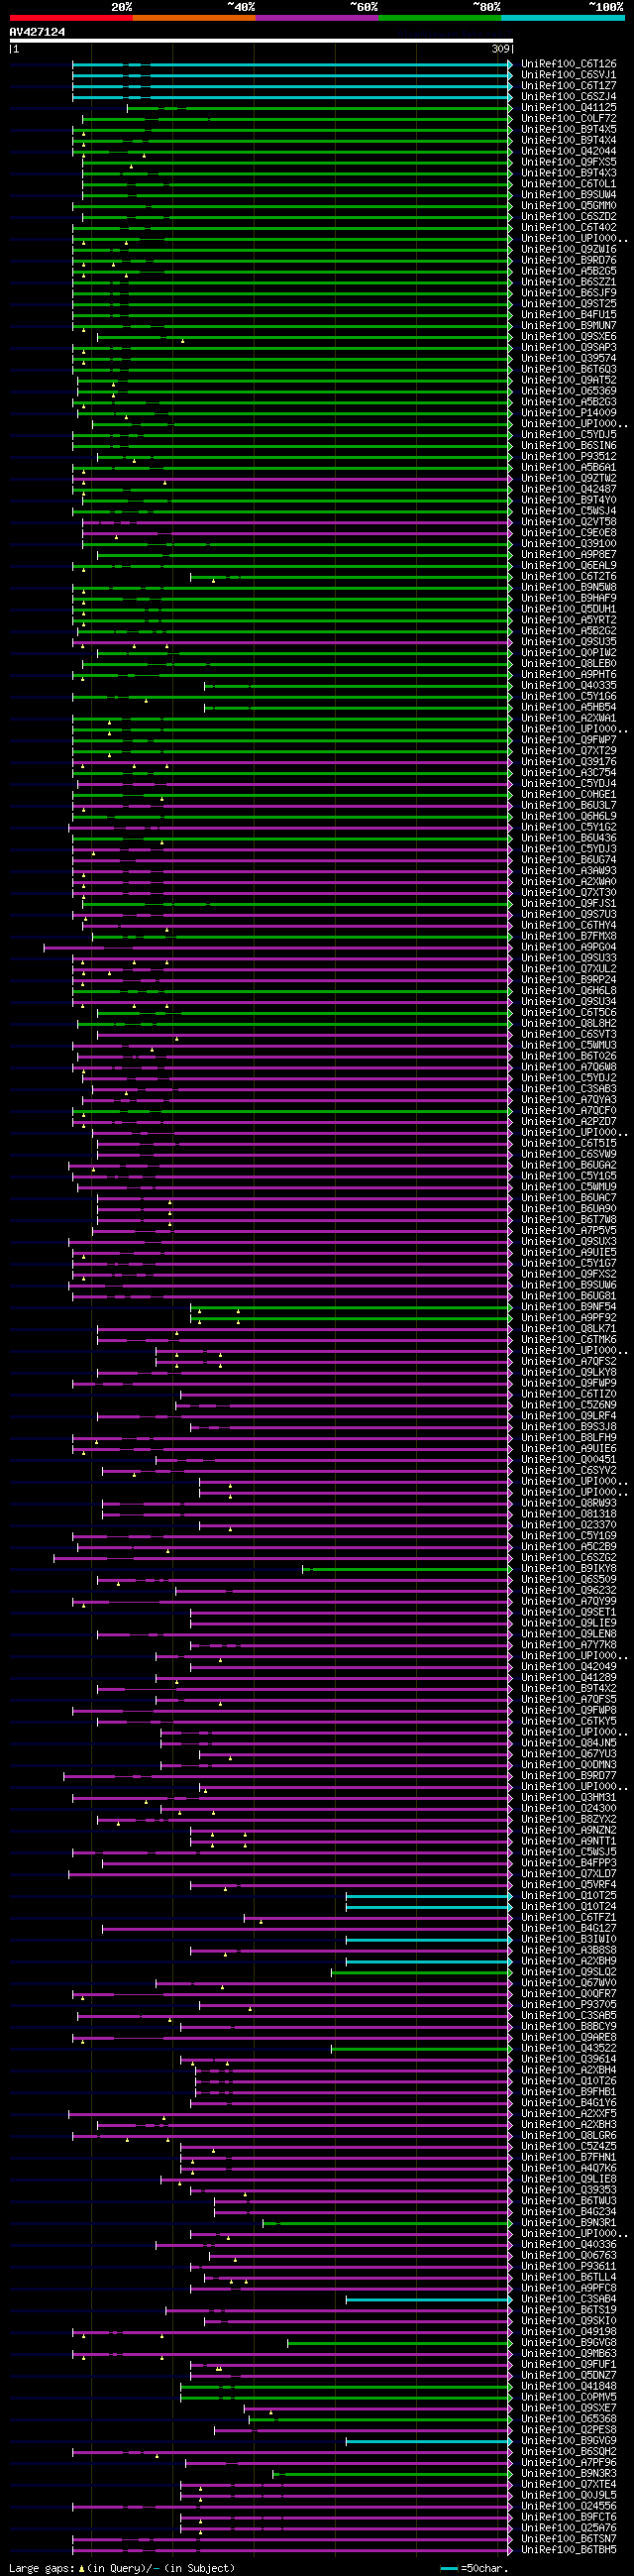Click the AV427124 query label

pyautogui.click(x=38, y=32)
